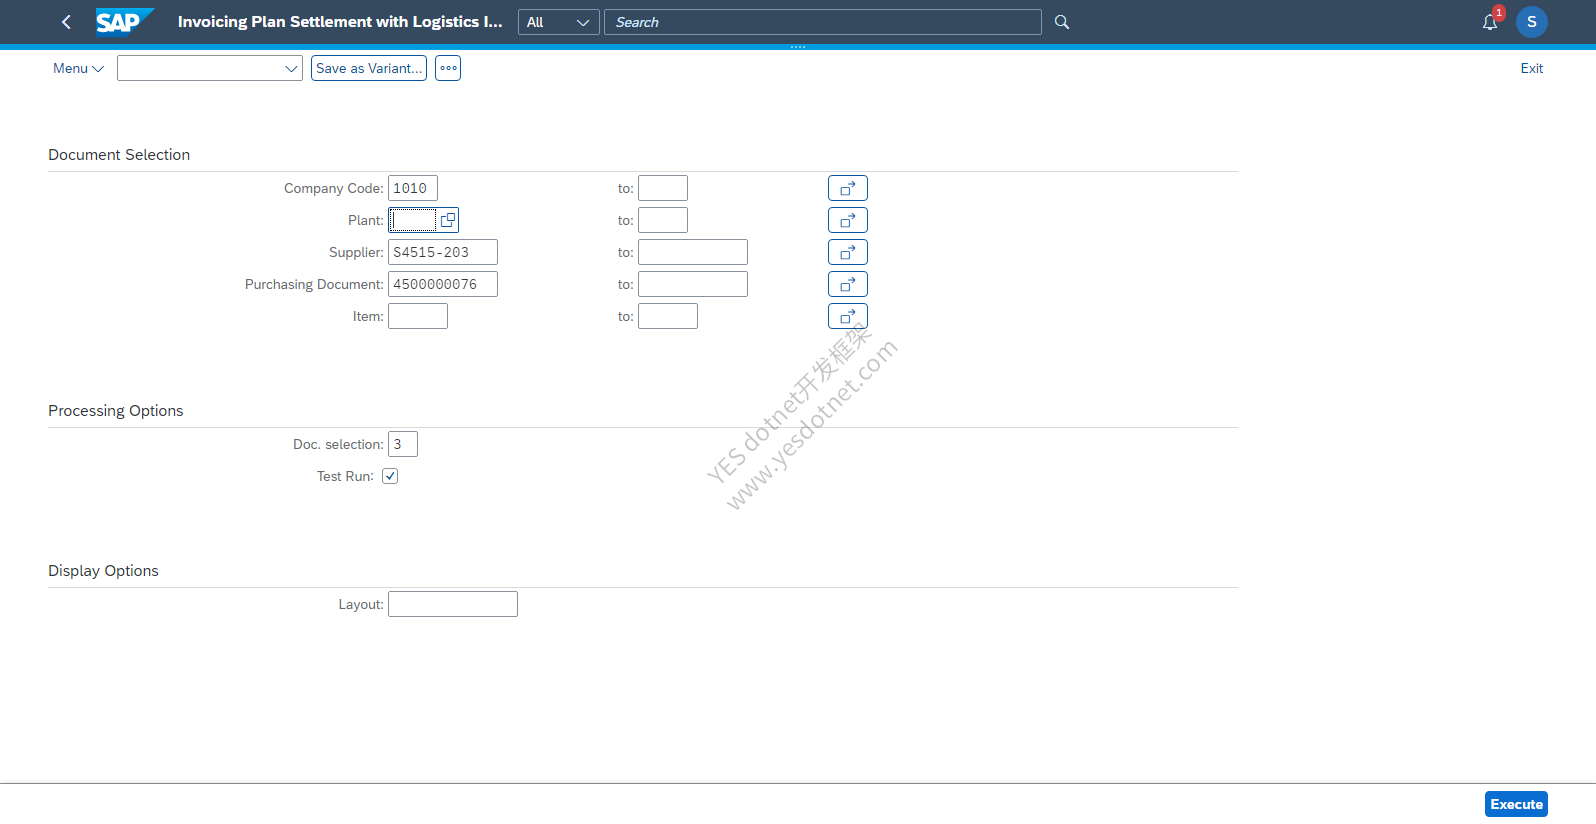The height and width of the screenshot is (824, 1596).
Task: Open value help icon in Plant field
Action: point(448,220)
